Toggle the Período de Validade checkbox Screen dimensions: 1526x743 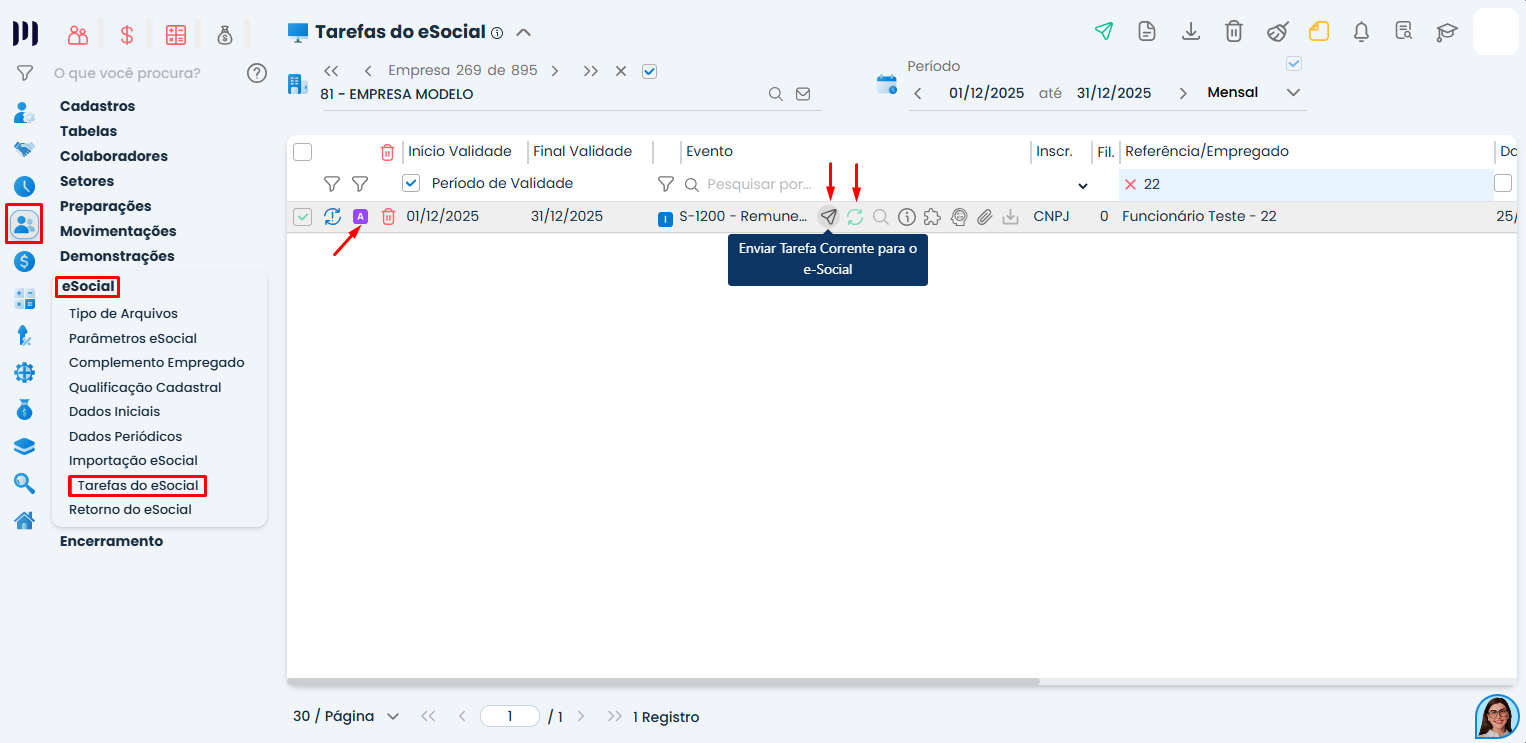coord(410,183)
